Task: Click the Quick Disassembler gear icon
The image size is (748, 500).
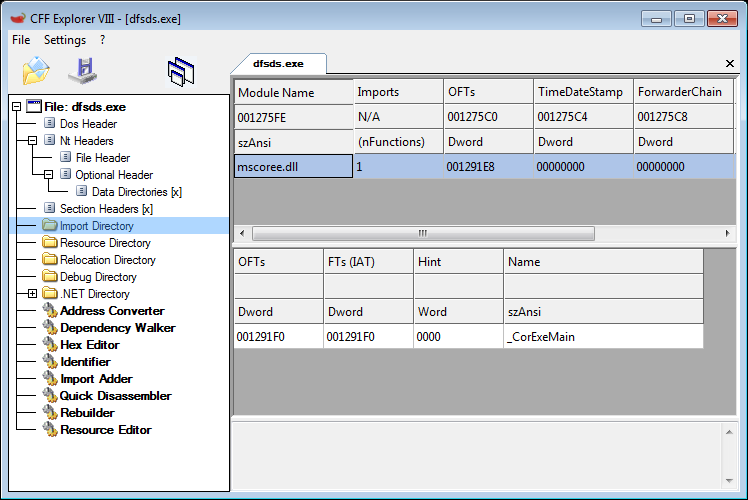Action: tap(50, 396)
